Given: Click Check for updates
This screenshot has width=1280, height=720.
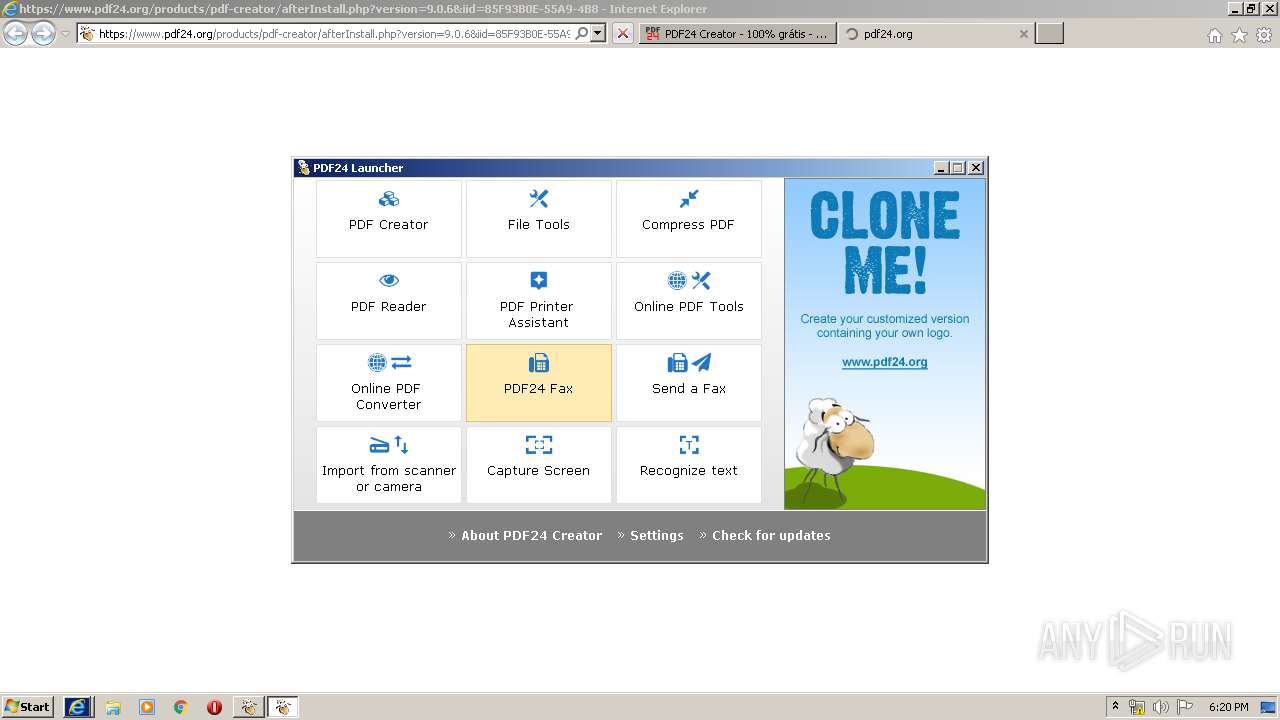Looking at the screenshot, I should pos(771,535).
